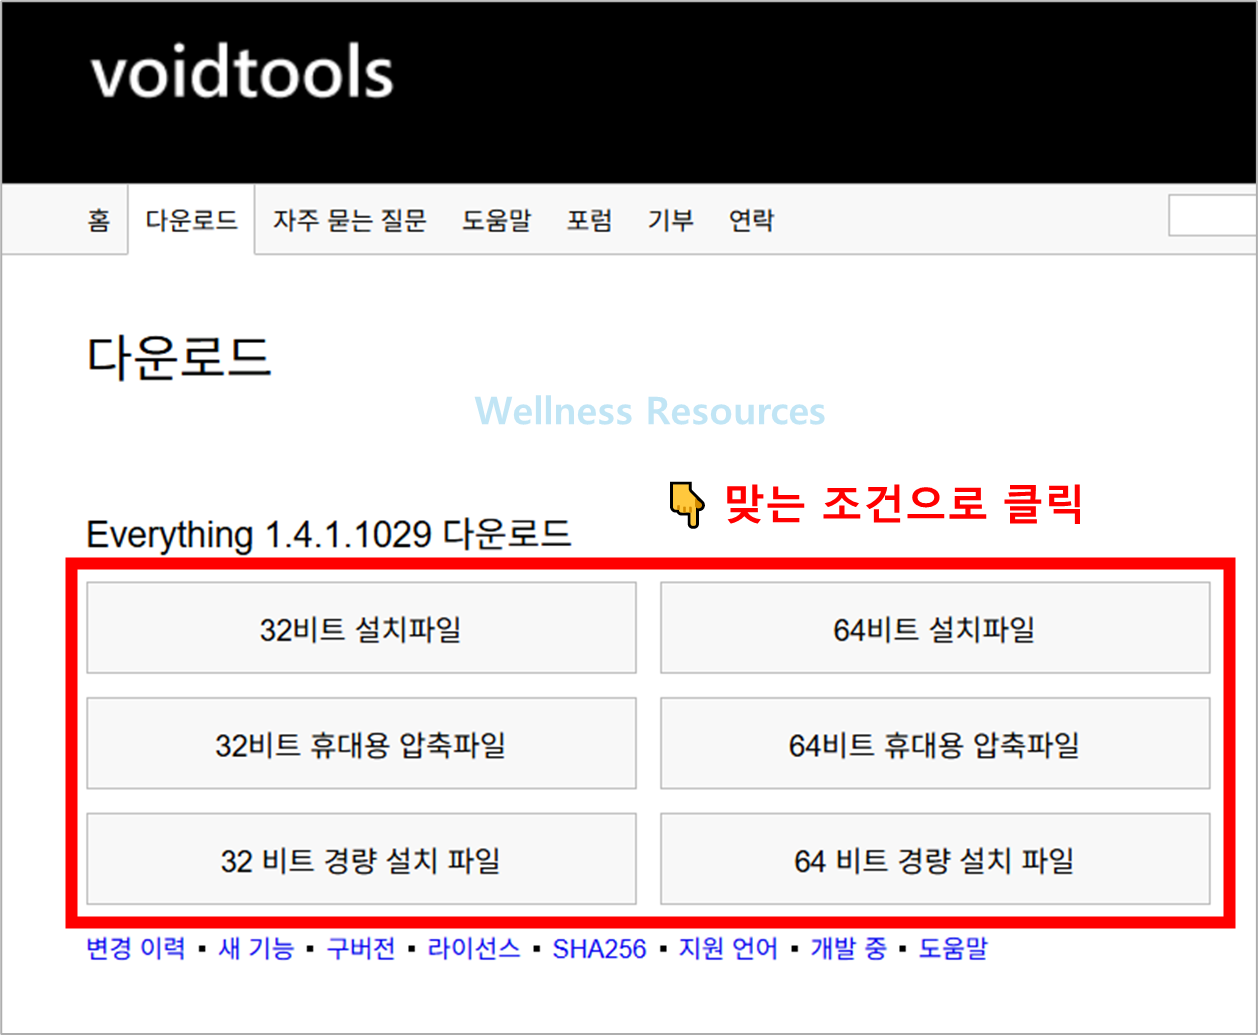Download 64 비트 경량 설치 파일
This screenshot has width=1258, height=1035.
pyautogui.click(x=935, y=859)
